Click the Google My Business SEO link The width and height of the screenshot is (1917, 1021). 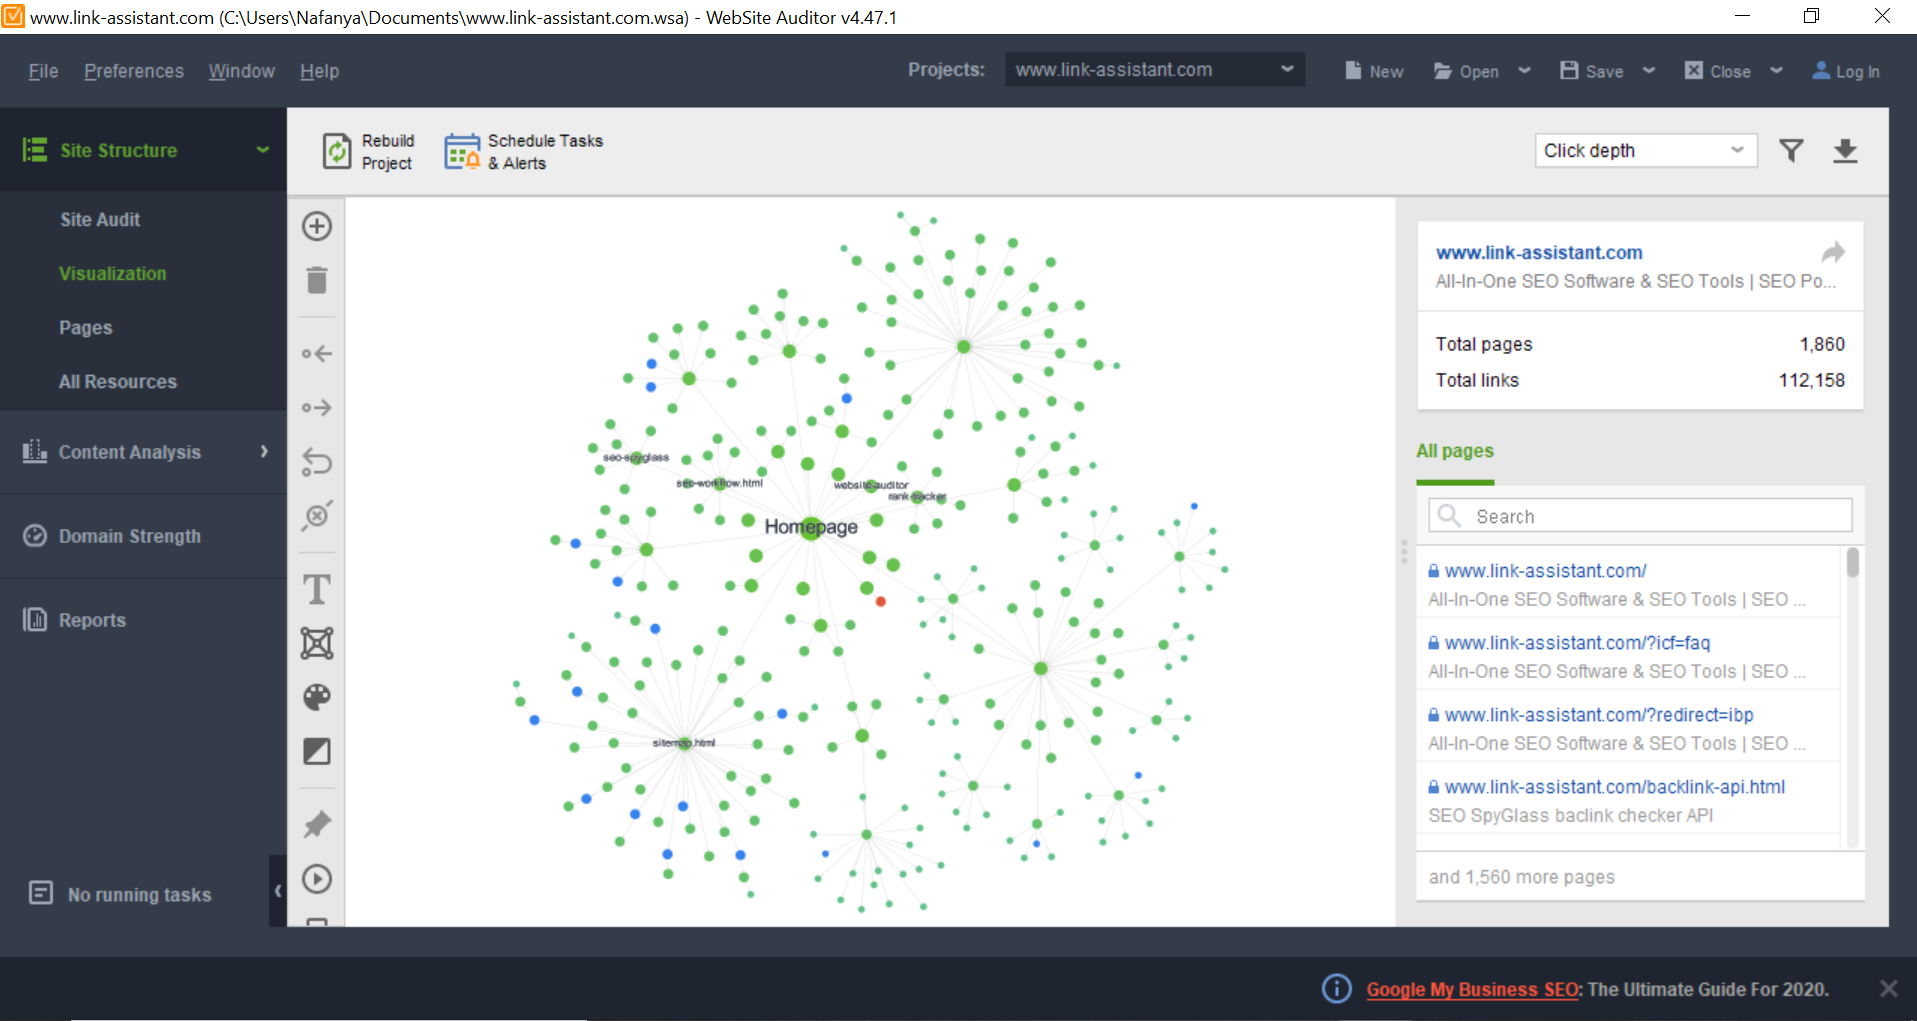pyautogui.click(x=1472, y=990)
